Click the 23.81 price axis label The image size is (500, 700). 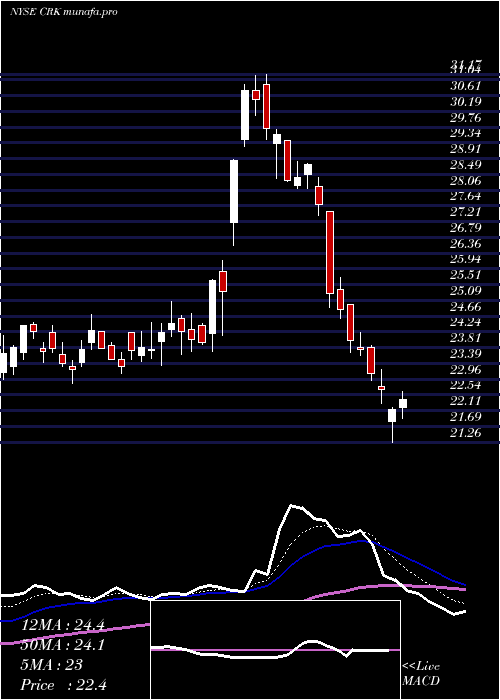click(x=466, y=338)
